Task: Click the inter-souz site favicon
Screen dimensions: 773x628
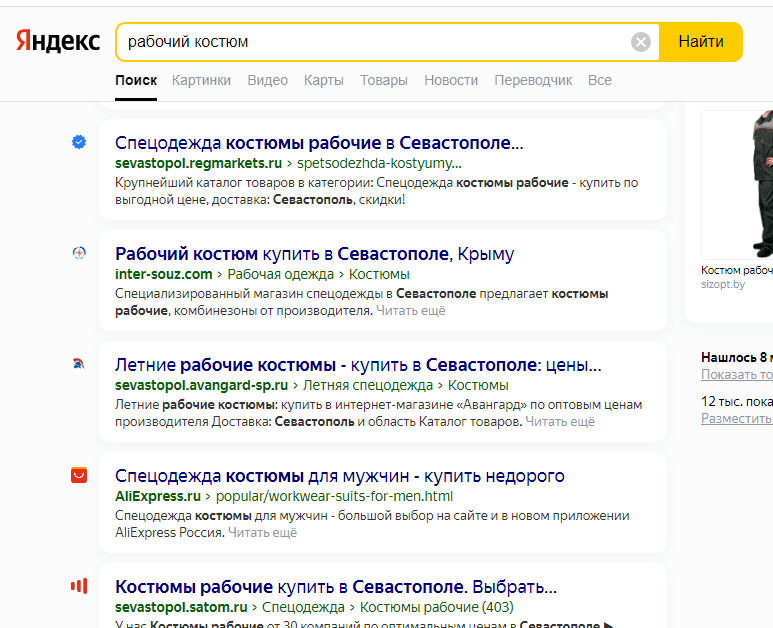Action: pyautogui.click(x=79, y=253)
